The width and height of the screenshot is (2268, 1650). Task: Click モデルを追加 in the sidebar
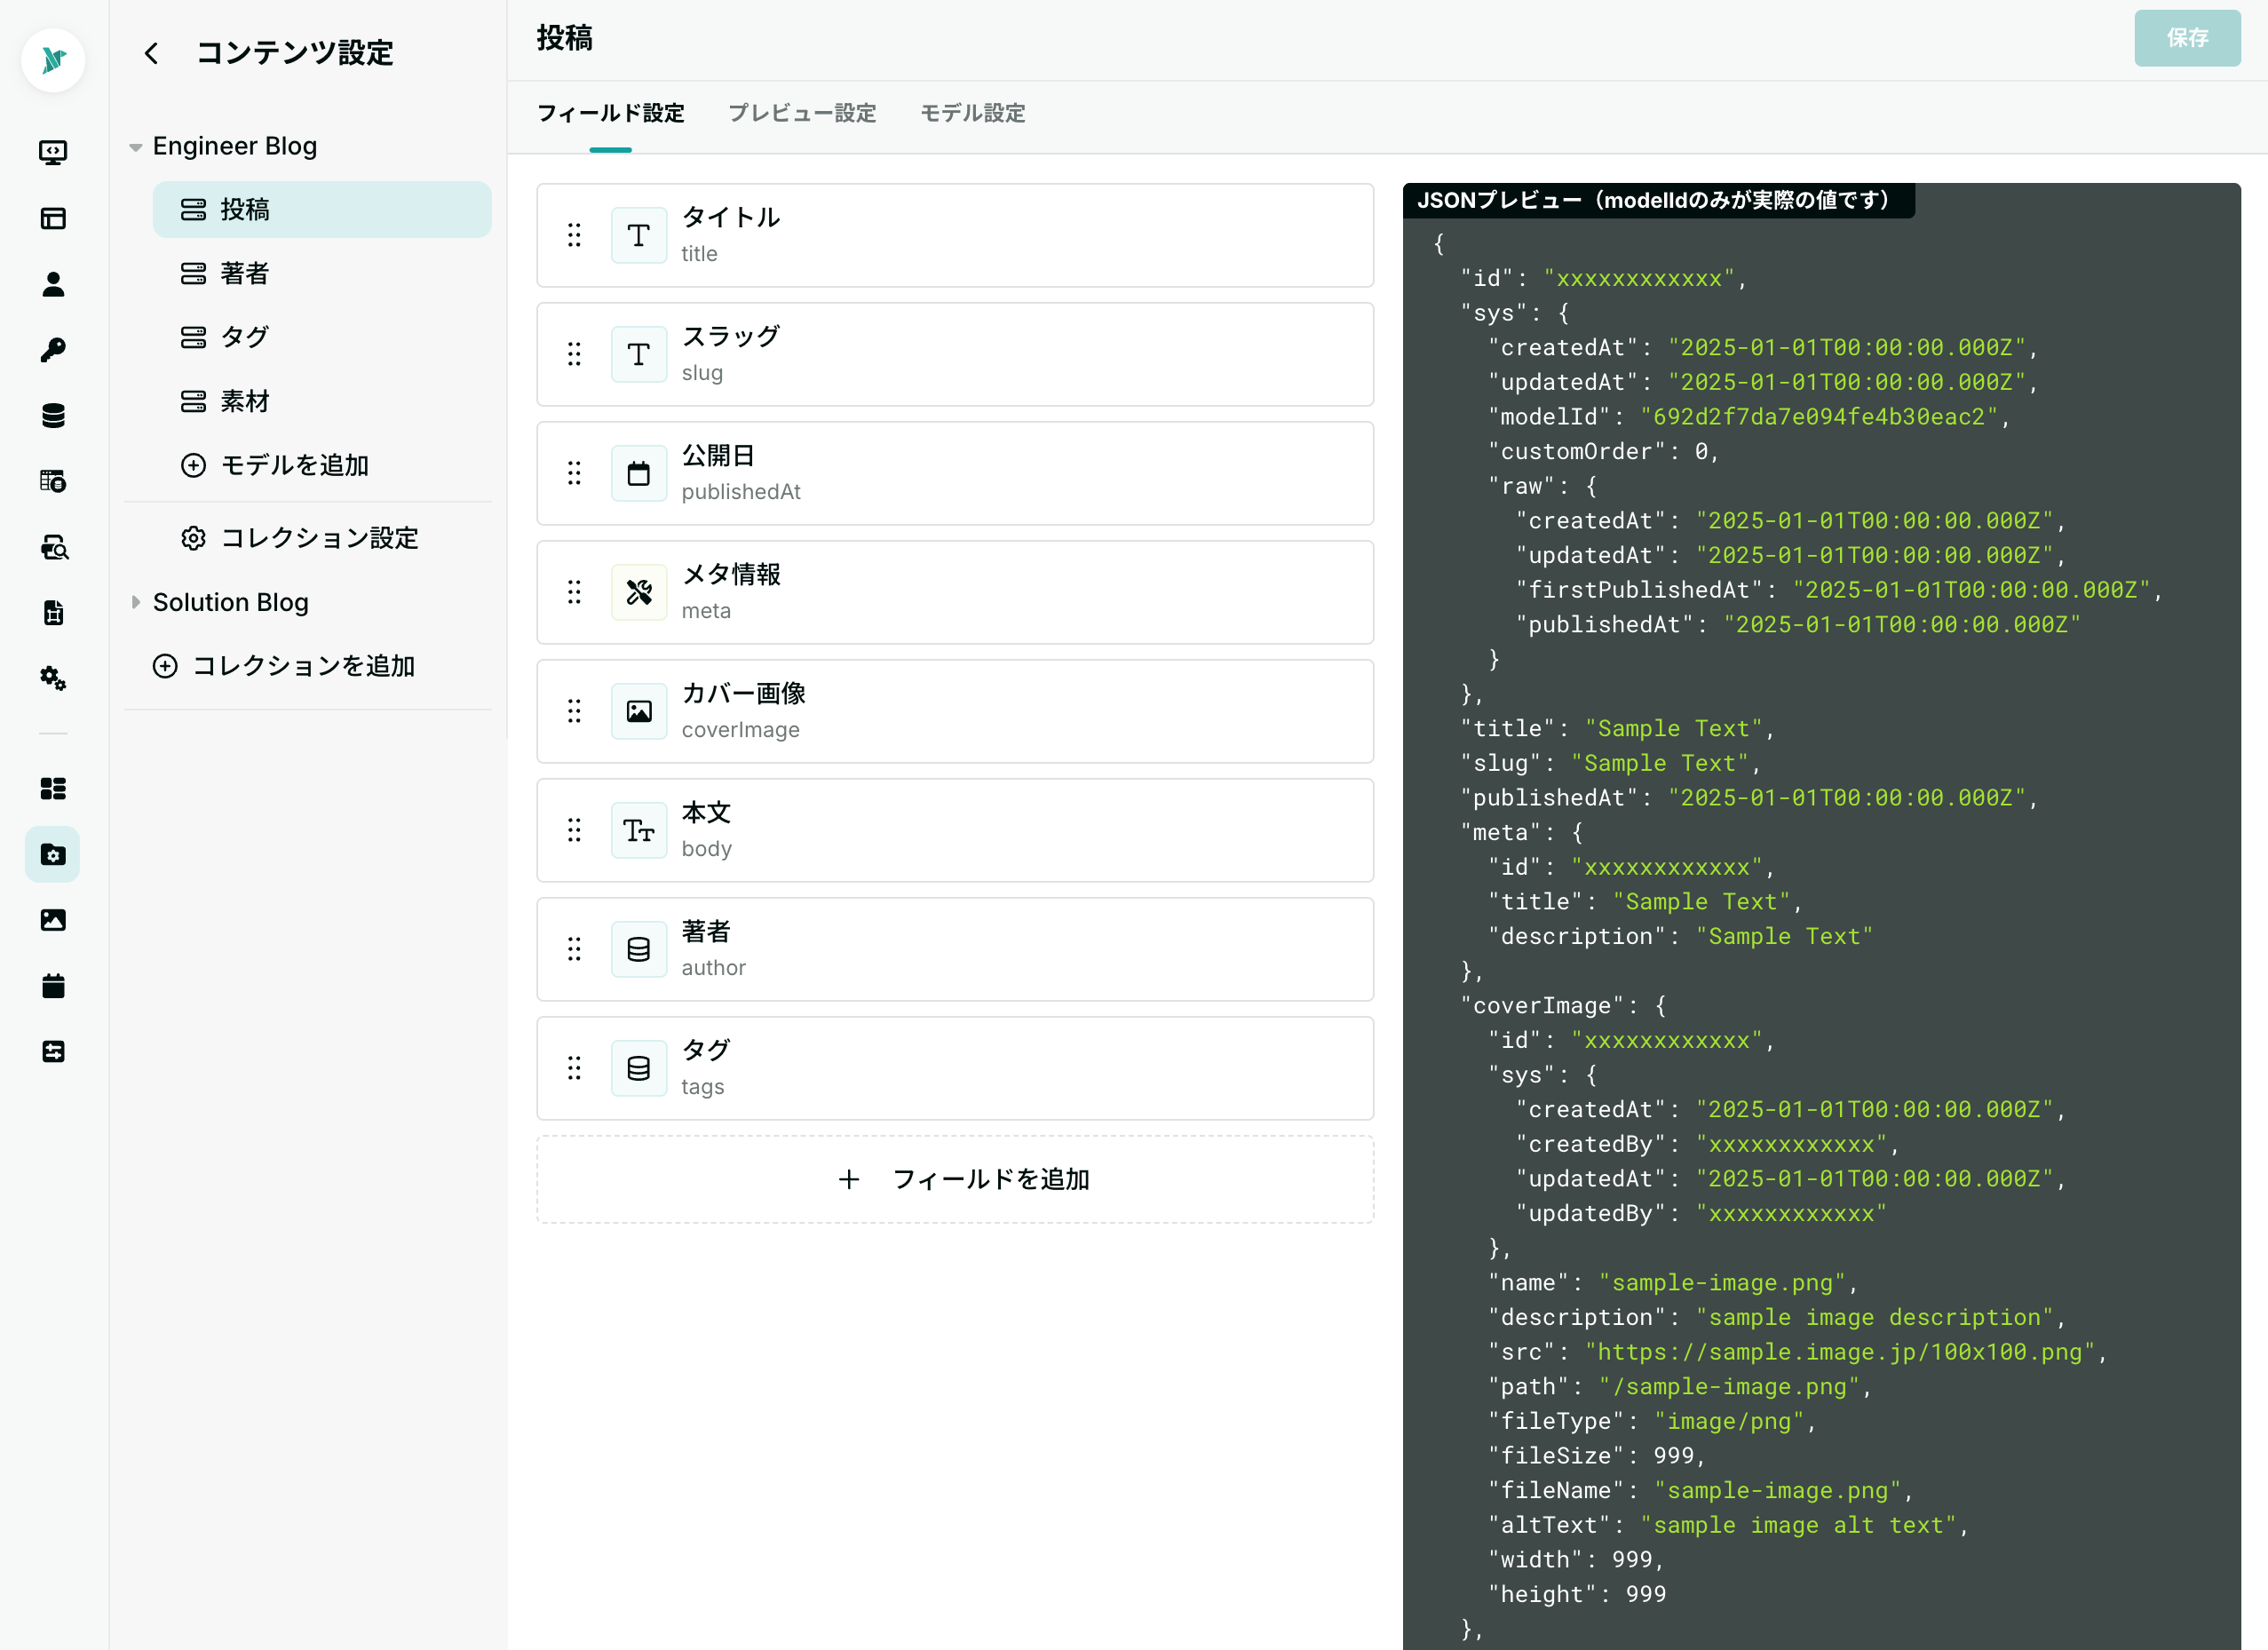pos(293,465)
